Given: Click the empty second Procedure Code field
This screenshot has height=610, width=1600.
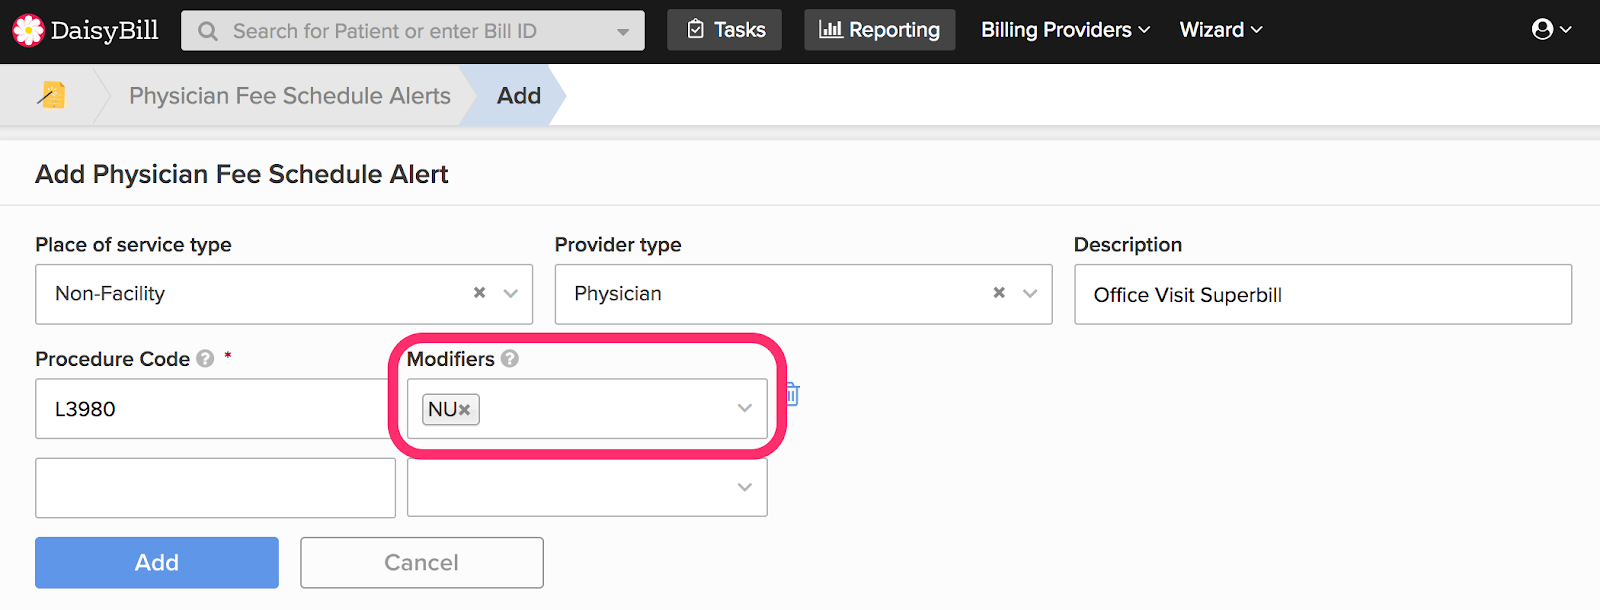Looking at the screenshot, I should point(215,488).
